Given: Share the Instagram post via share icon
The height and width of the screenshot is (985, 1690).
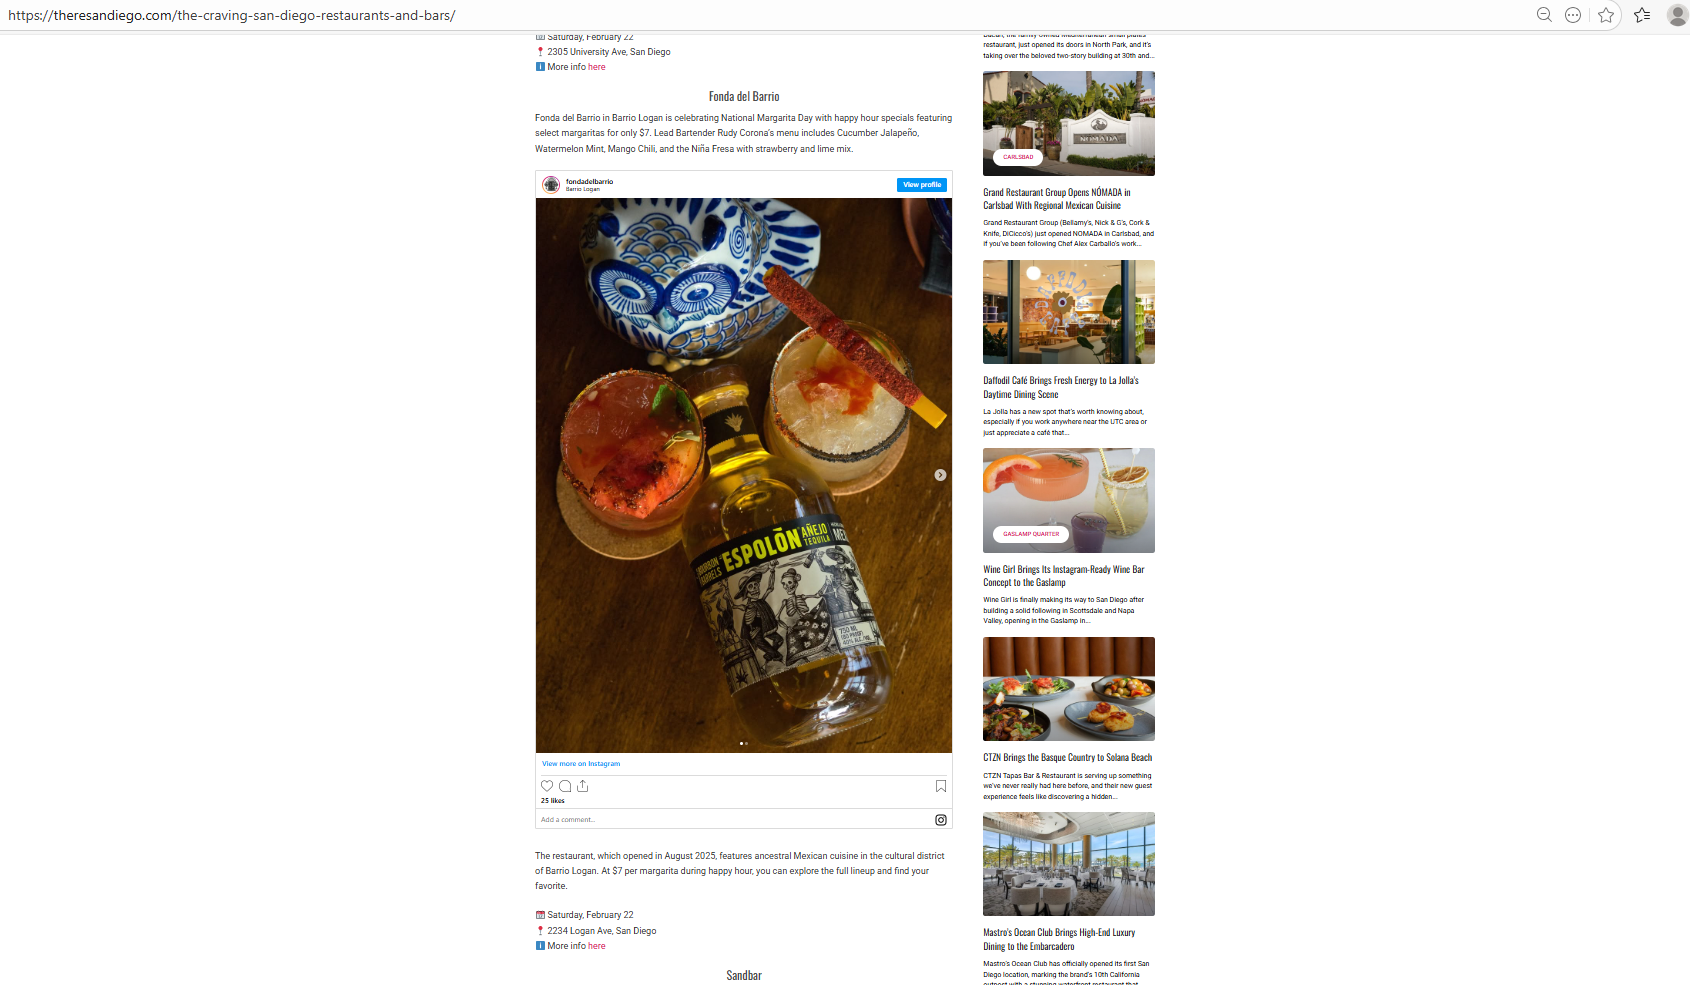Looking at the screenshot, I should click(x=583, y=786).
